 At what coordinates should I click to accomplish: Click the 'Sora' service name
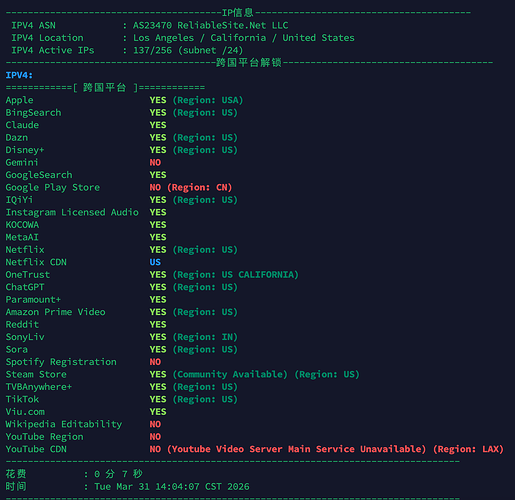pos(17,350)
